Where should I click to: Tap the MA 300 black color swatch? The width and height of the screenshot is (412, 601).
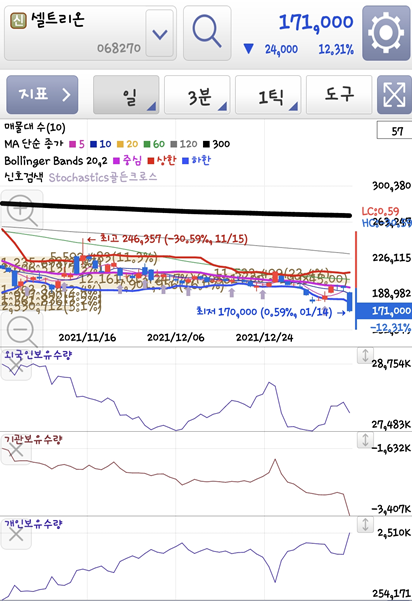(x=207, y=144)
